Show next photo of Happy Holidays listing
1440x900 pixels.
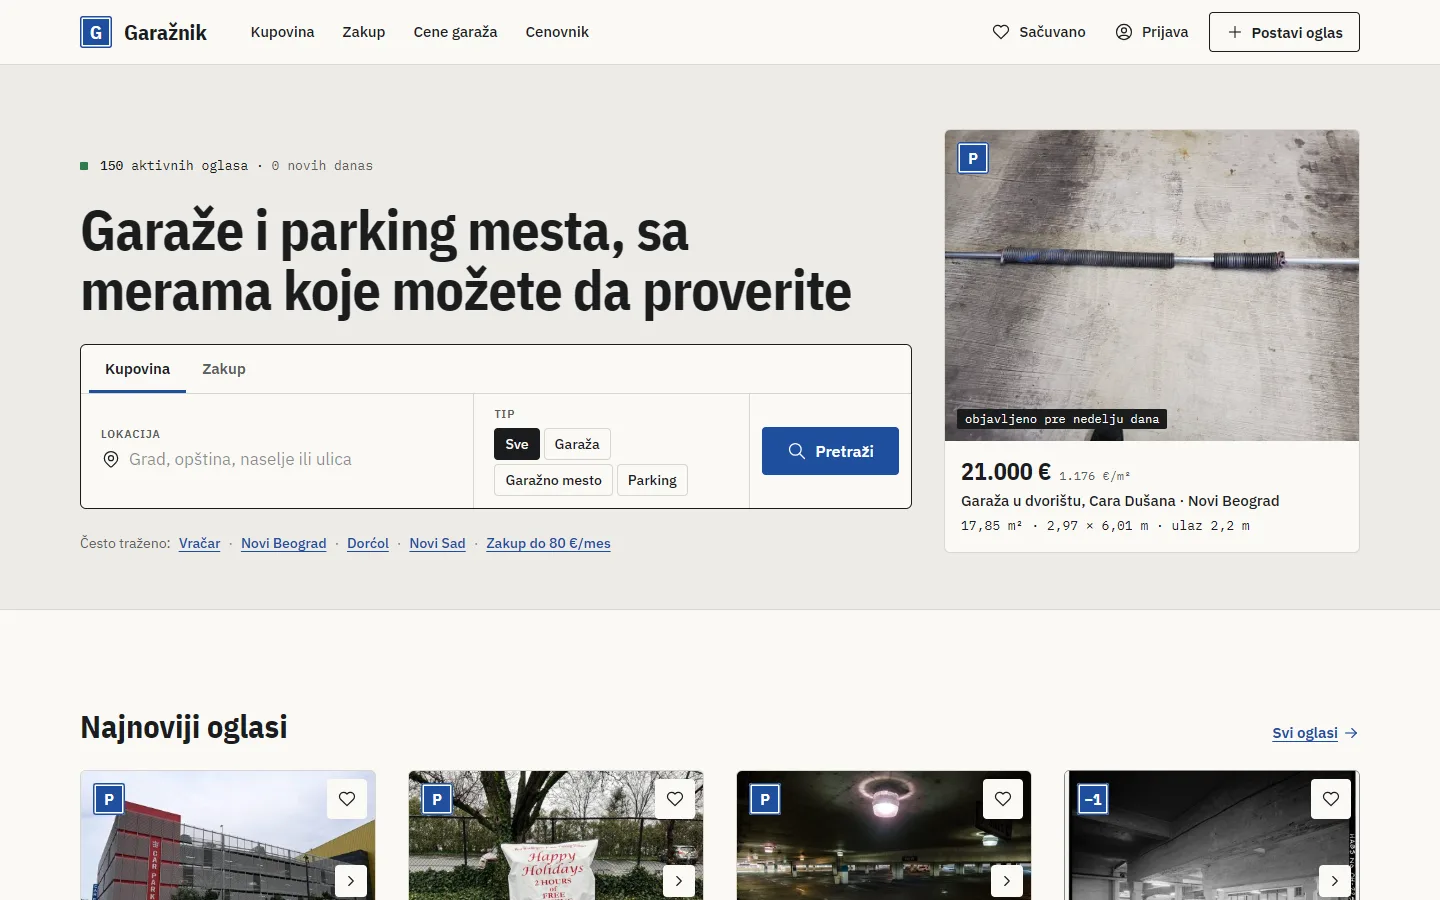click(x=679, y=881)
